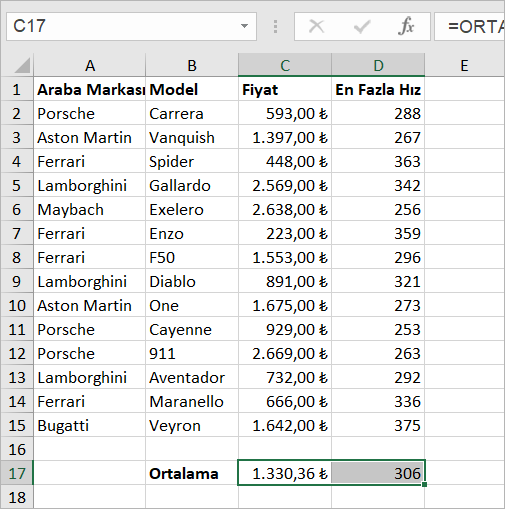This screenshot has height=509, width=505.
Task: Select the Enzo cell
Action: (x=192, y=233)
